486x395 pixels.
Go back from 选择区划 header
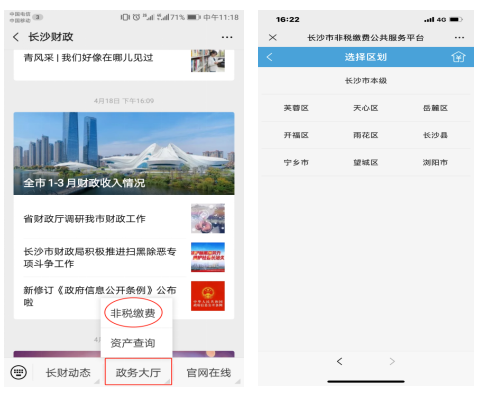pyautogui.click(x=270, y=57)
